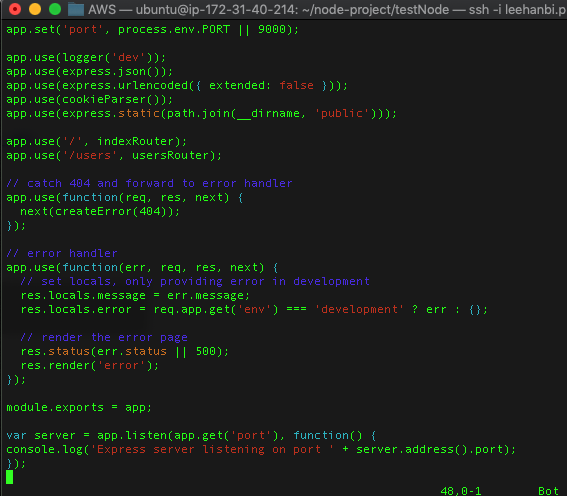Viewport: 567px width, 496px height.
Task: Click the app.use(express.json()) line
Action: tap(90, 72)
